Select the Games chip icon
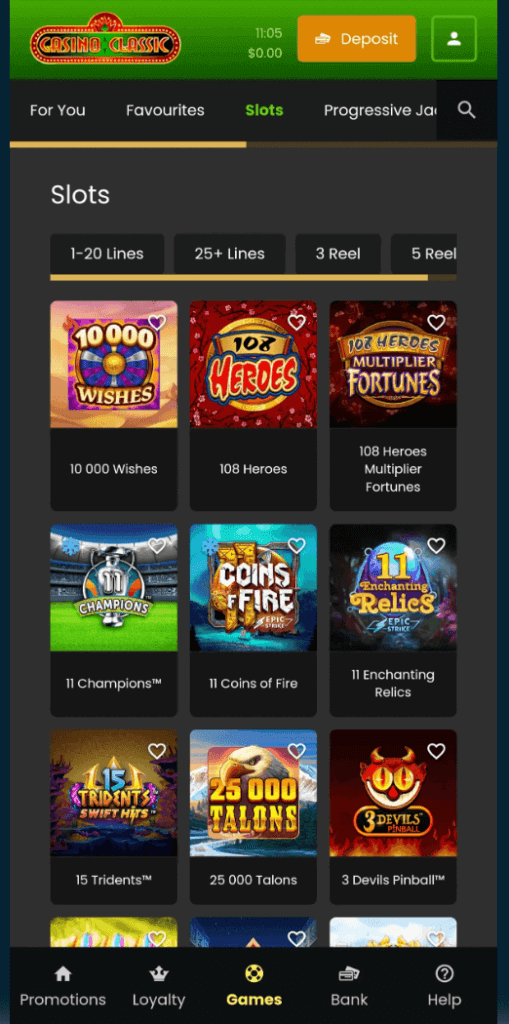This screenshot has width=509, height=1024. pos(254,974)
